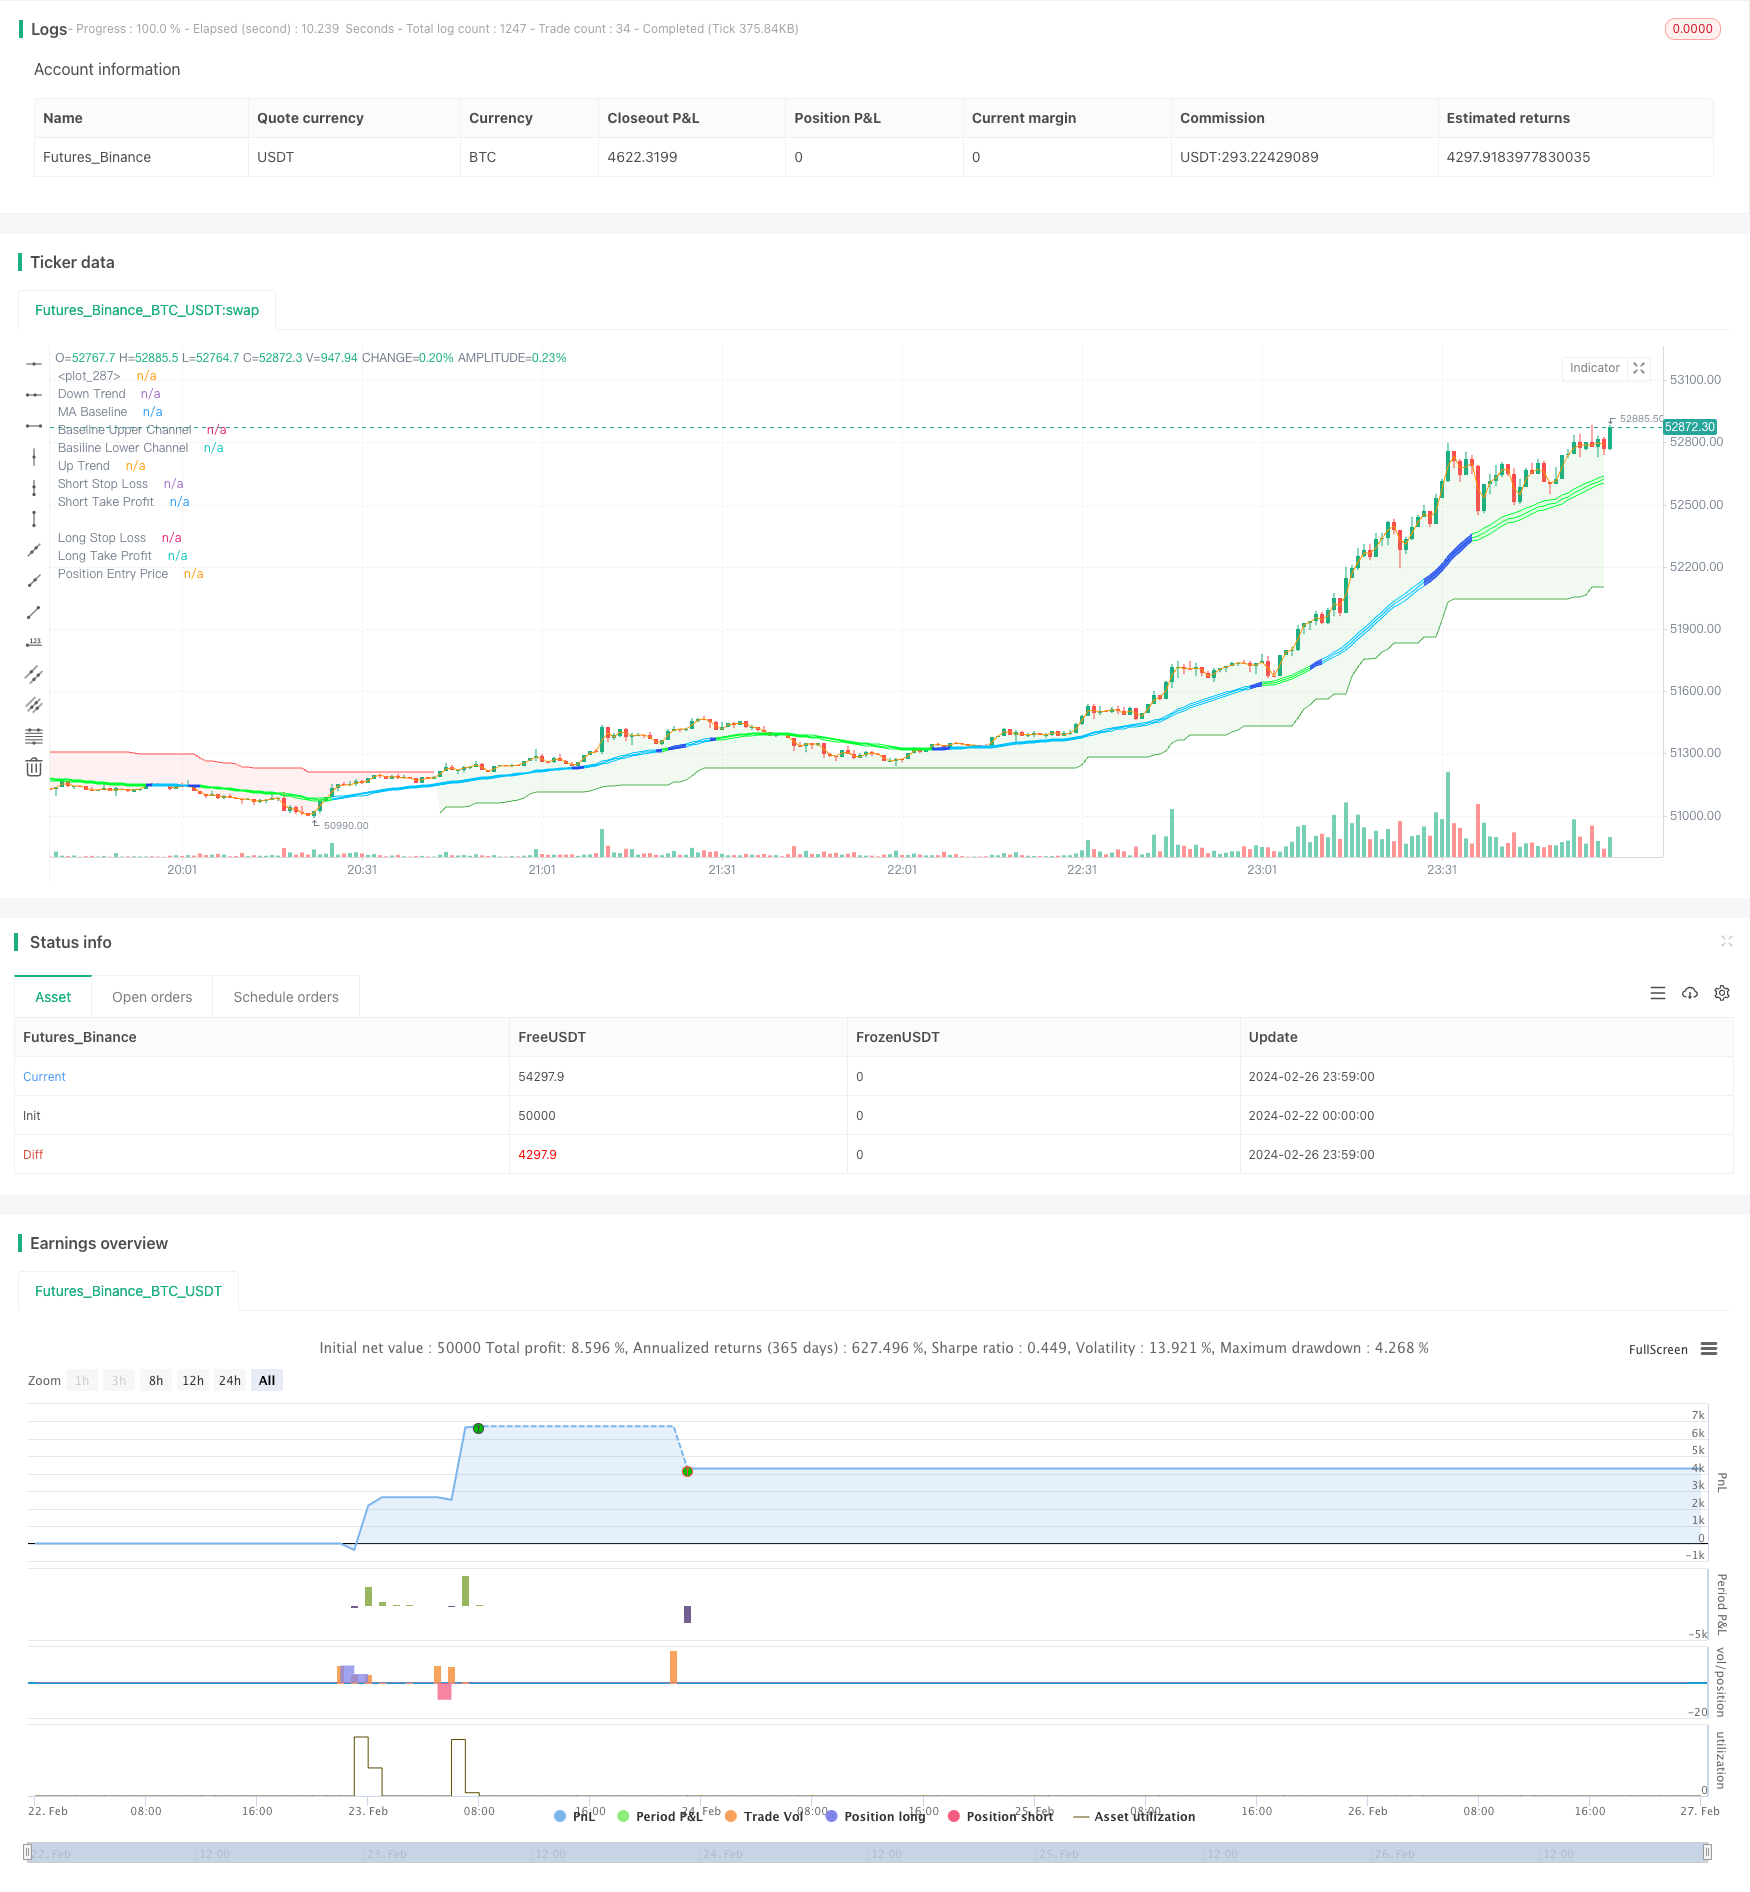Collapse the Status info panel
Viewport: 1750px width, 1892px height.
point(1726,941)
